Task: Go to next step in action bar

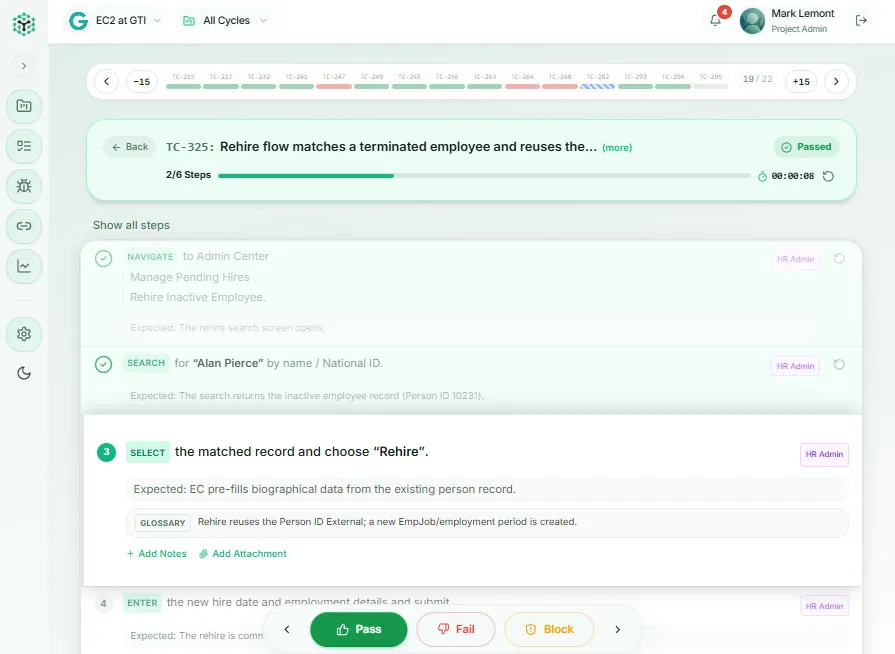Action: (618, 629)
